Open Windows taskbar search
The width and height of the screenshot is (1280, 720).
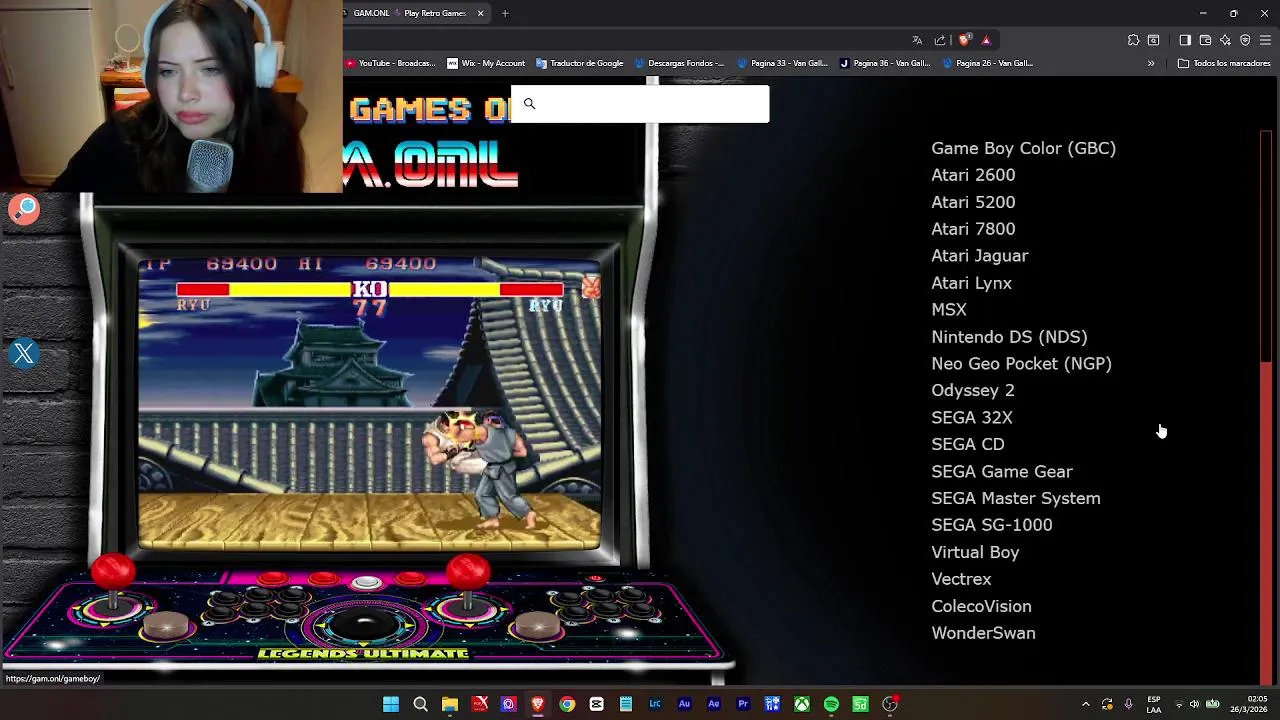coord(420,704)
